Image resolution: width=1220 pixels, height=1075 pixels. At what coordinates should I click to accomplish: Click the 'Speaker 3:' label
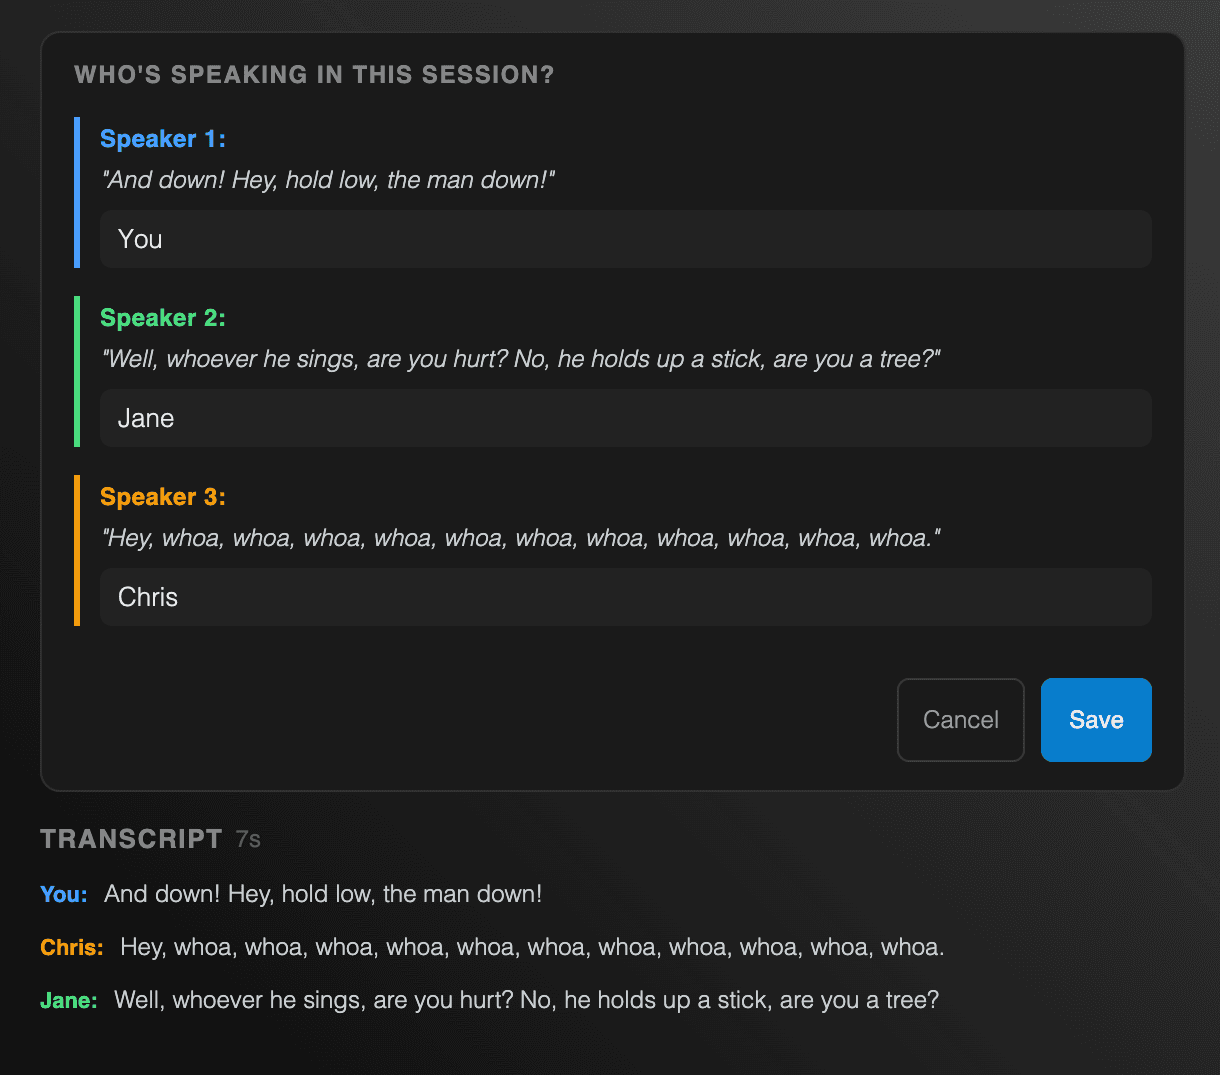coord(163,496)
